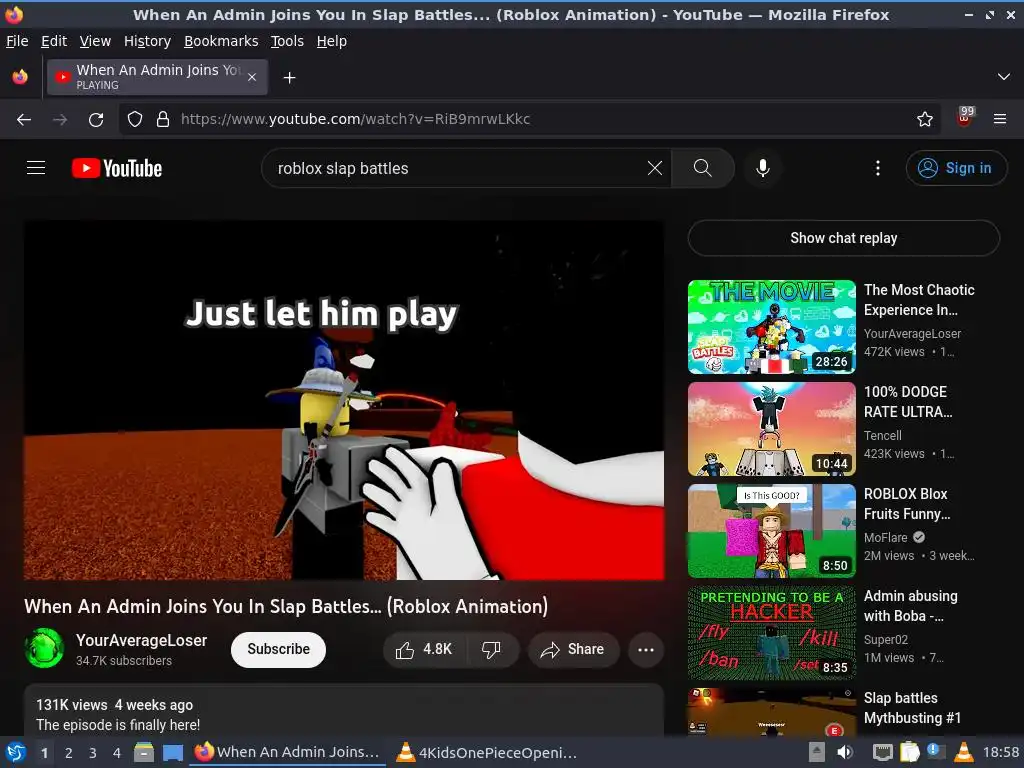Switch to VLC 4KidsOnePieceOpeni taskbar item

488,752
